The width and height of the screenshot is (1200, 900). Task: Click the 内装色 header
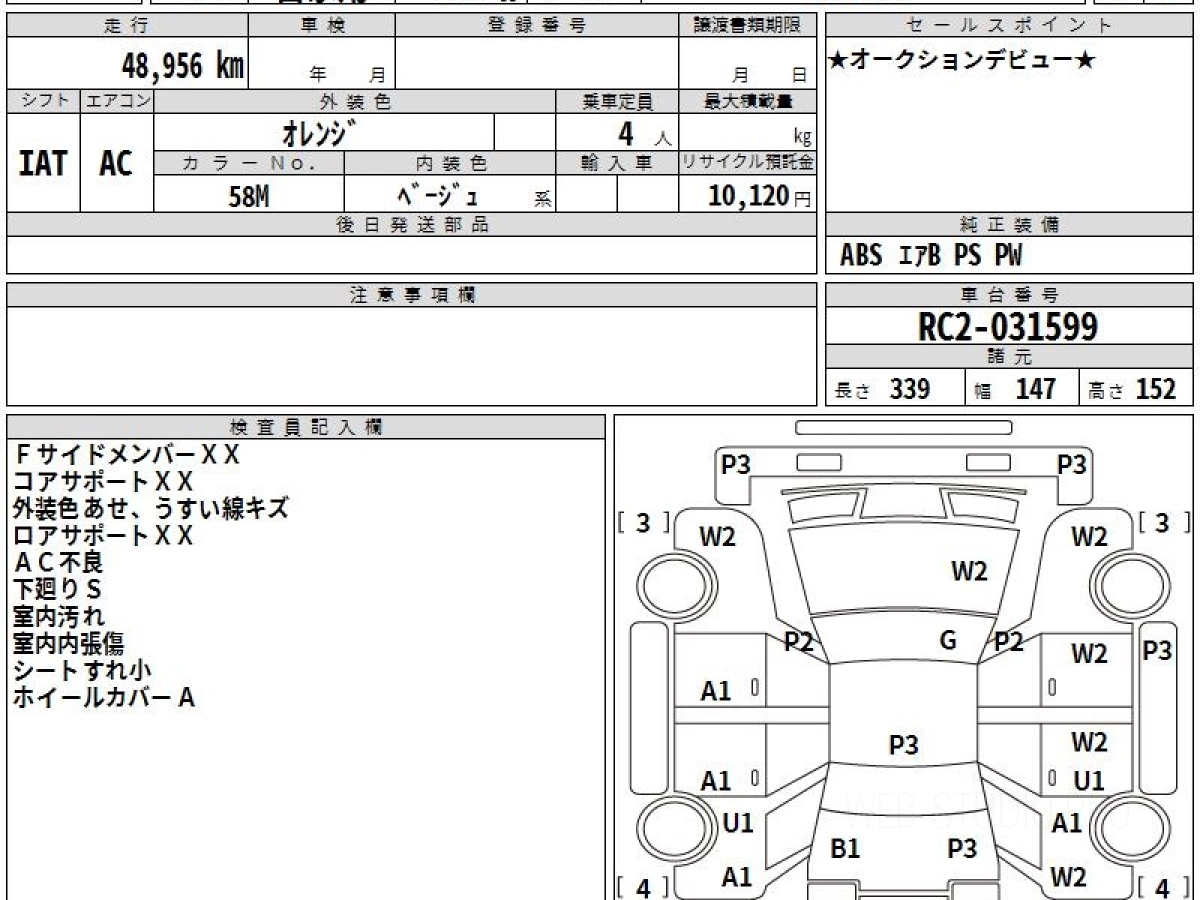point(450,163)
